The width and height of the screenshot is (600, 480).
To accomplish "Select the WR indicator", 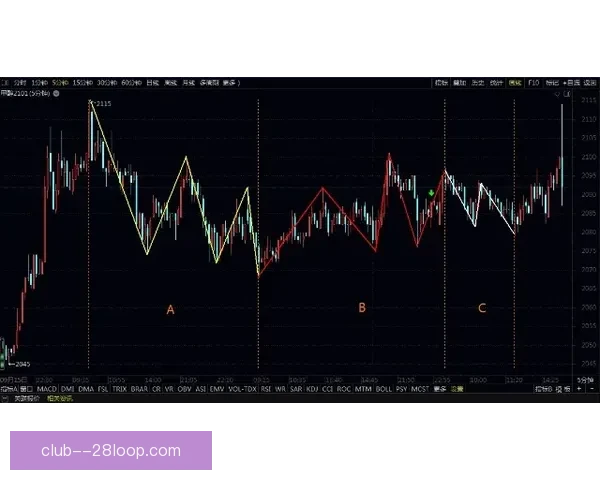I will click(x=280, y=389).
